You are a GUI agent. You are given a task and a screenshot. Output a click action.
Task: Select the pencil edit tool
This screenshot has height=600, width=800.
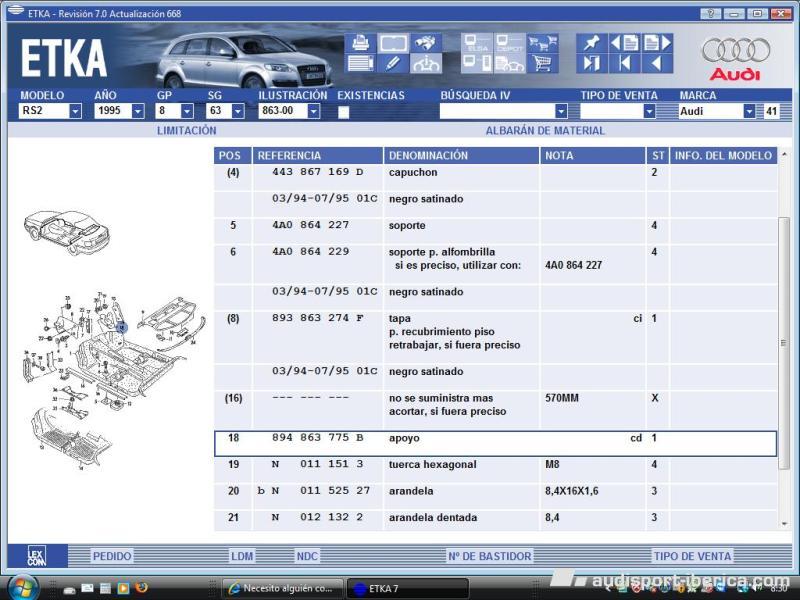coord(393,64)
